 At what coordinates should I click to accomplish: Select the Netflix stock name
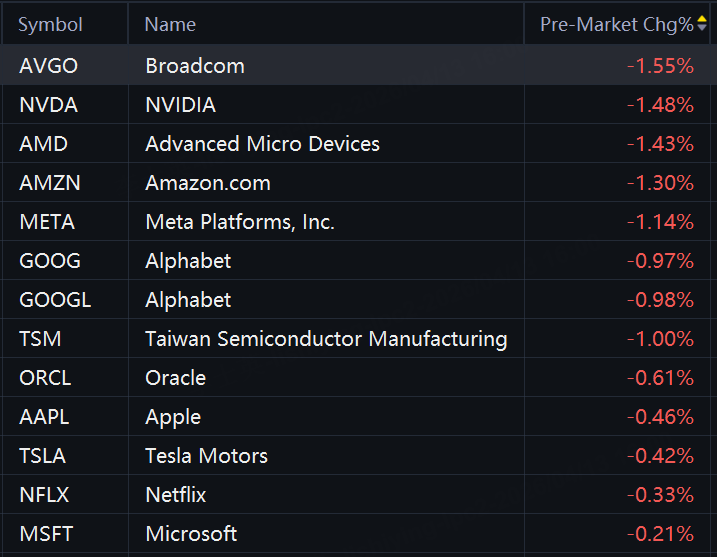click(176, 495)
